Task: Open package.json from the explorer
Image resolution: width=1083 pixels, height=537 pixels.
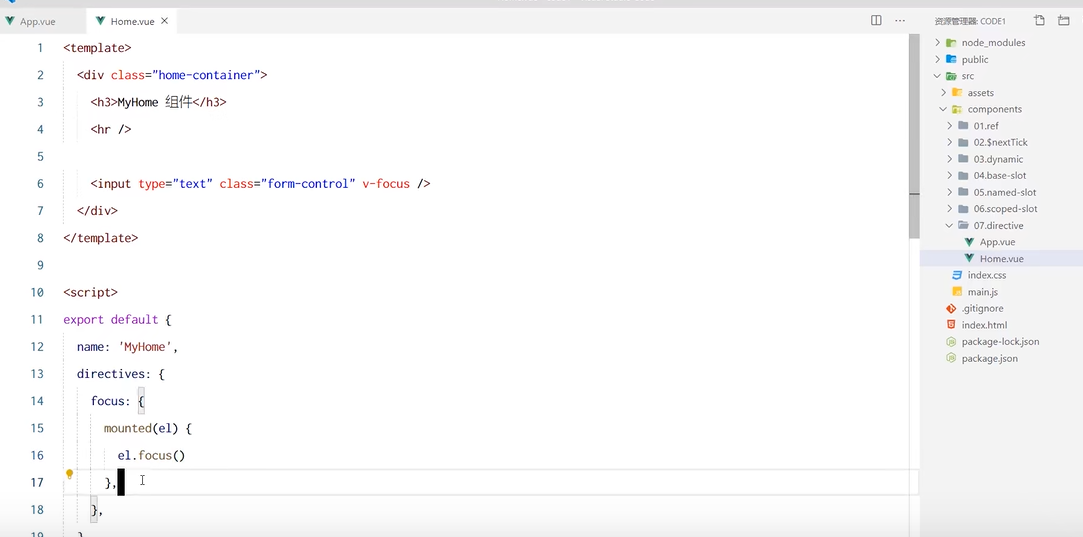Action: click(989, 358)
